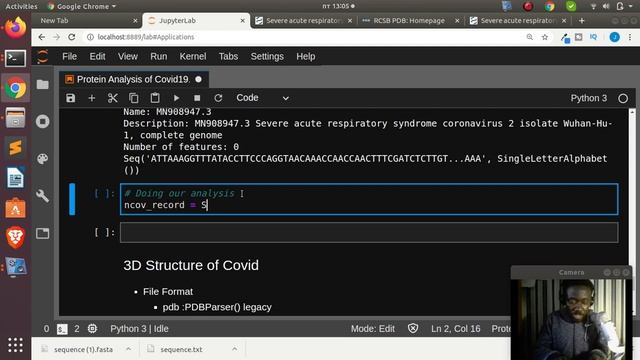Click the empty code cell below
Viewport: 640px width, 360px height.
point(369,232)
